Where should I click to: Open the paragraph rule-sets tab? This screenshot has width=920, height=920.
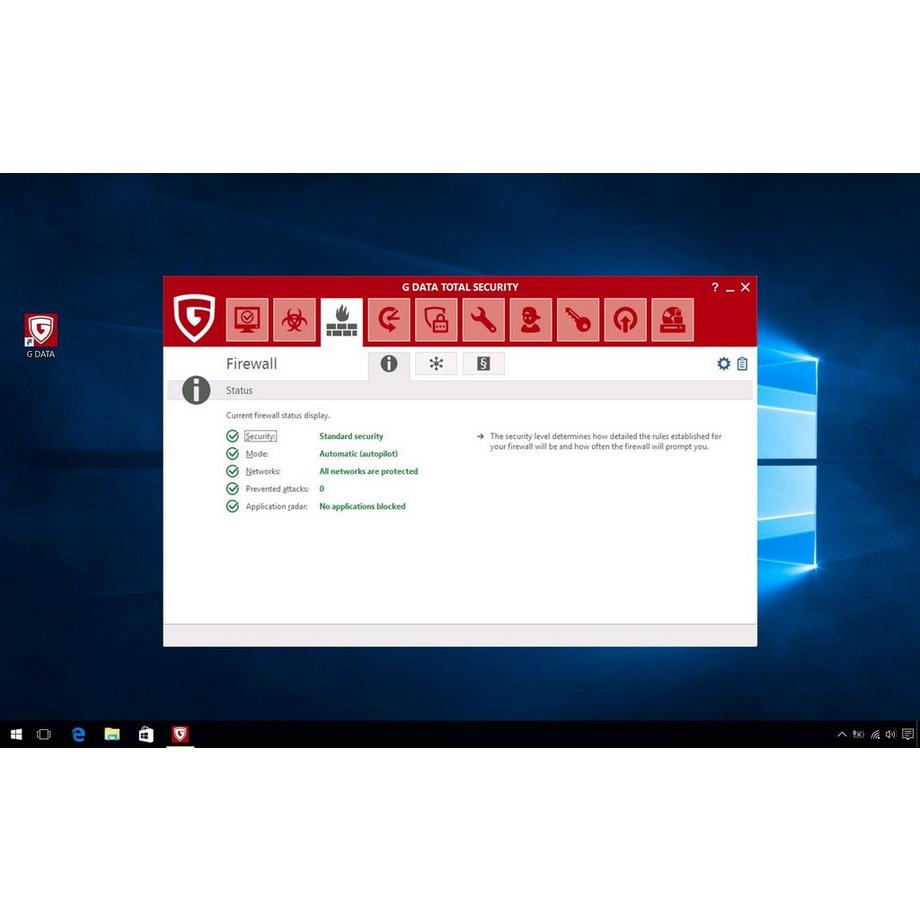coord(484,364)
